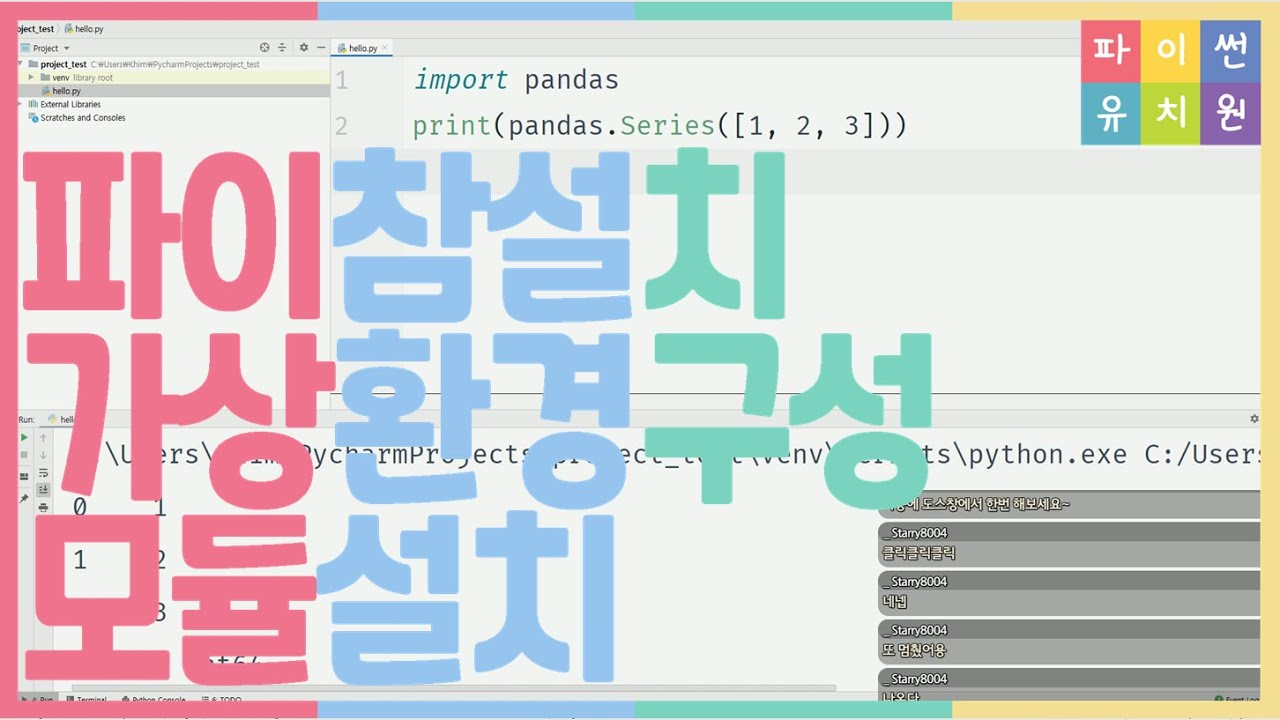Open the Python Console tab
The width and height of the screenshot is (1280, 720).
(x=153, y=700)
